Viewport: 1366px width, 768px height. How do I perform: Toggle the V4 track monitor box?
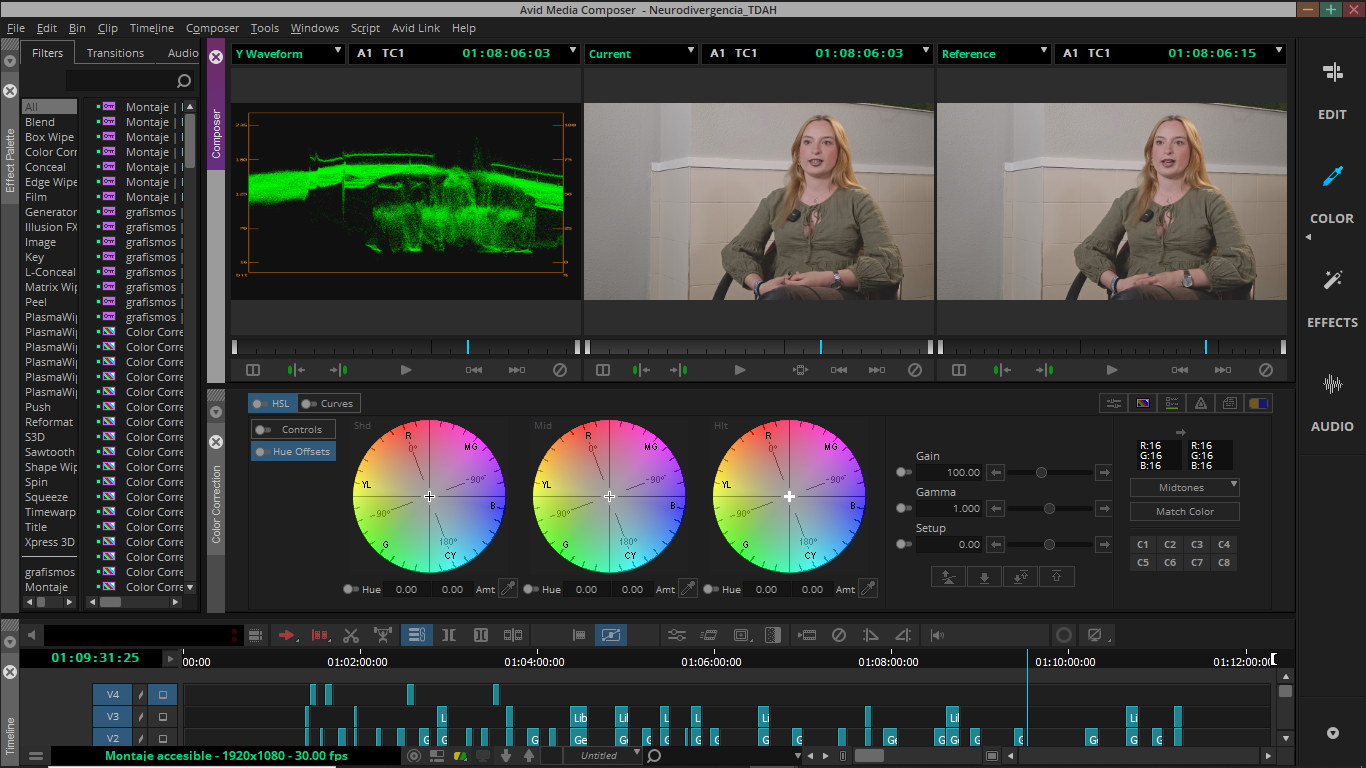(x=164, y=693)
